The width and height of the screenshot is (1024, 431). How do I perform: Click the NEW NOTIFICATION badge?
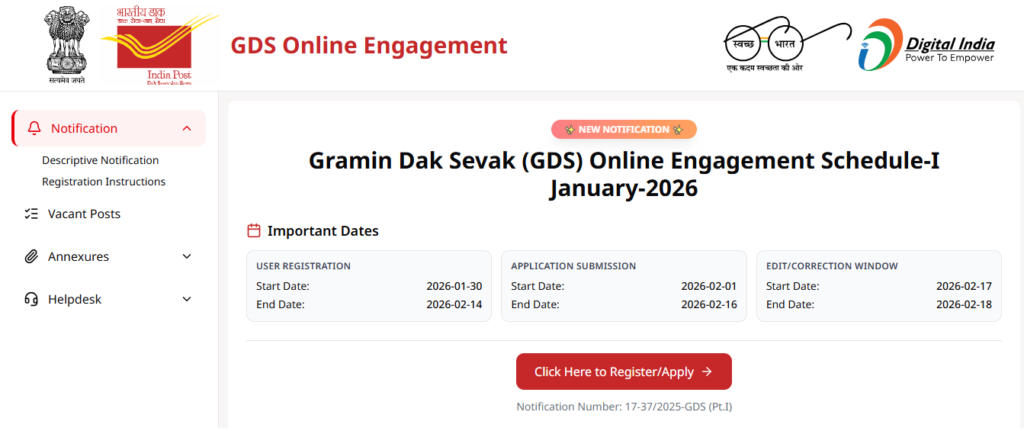pos(624,129)
